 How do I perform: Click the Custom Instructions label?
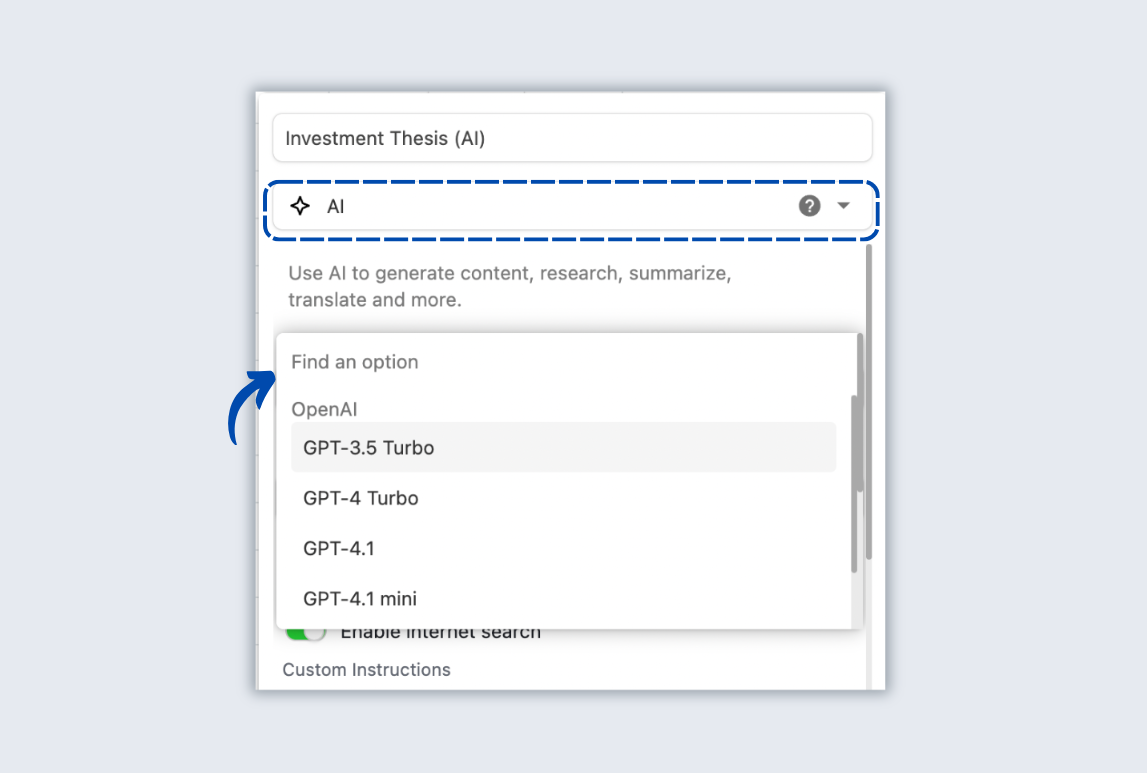click(x=366, y=670)
